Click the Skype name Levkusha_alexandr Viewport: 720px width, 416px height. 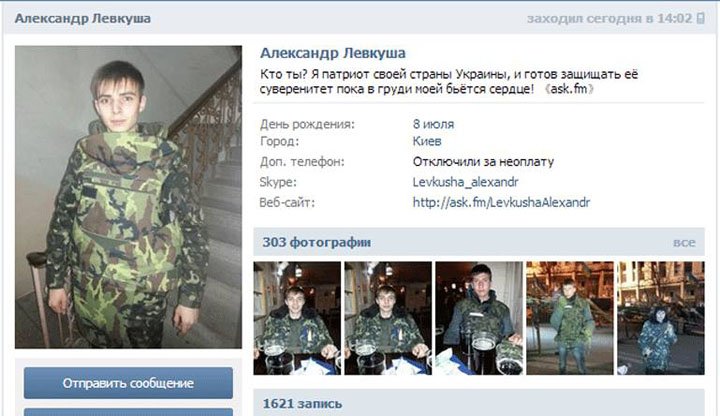pos(465,182)
